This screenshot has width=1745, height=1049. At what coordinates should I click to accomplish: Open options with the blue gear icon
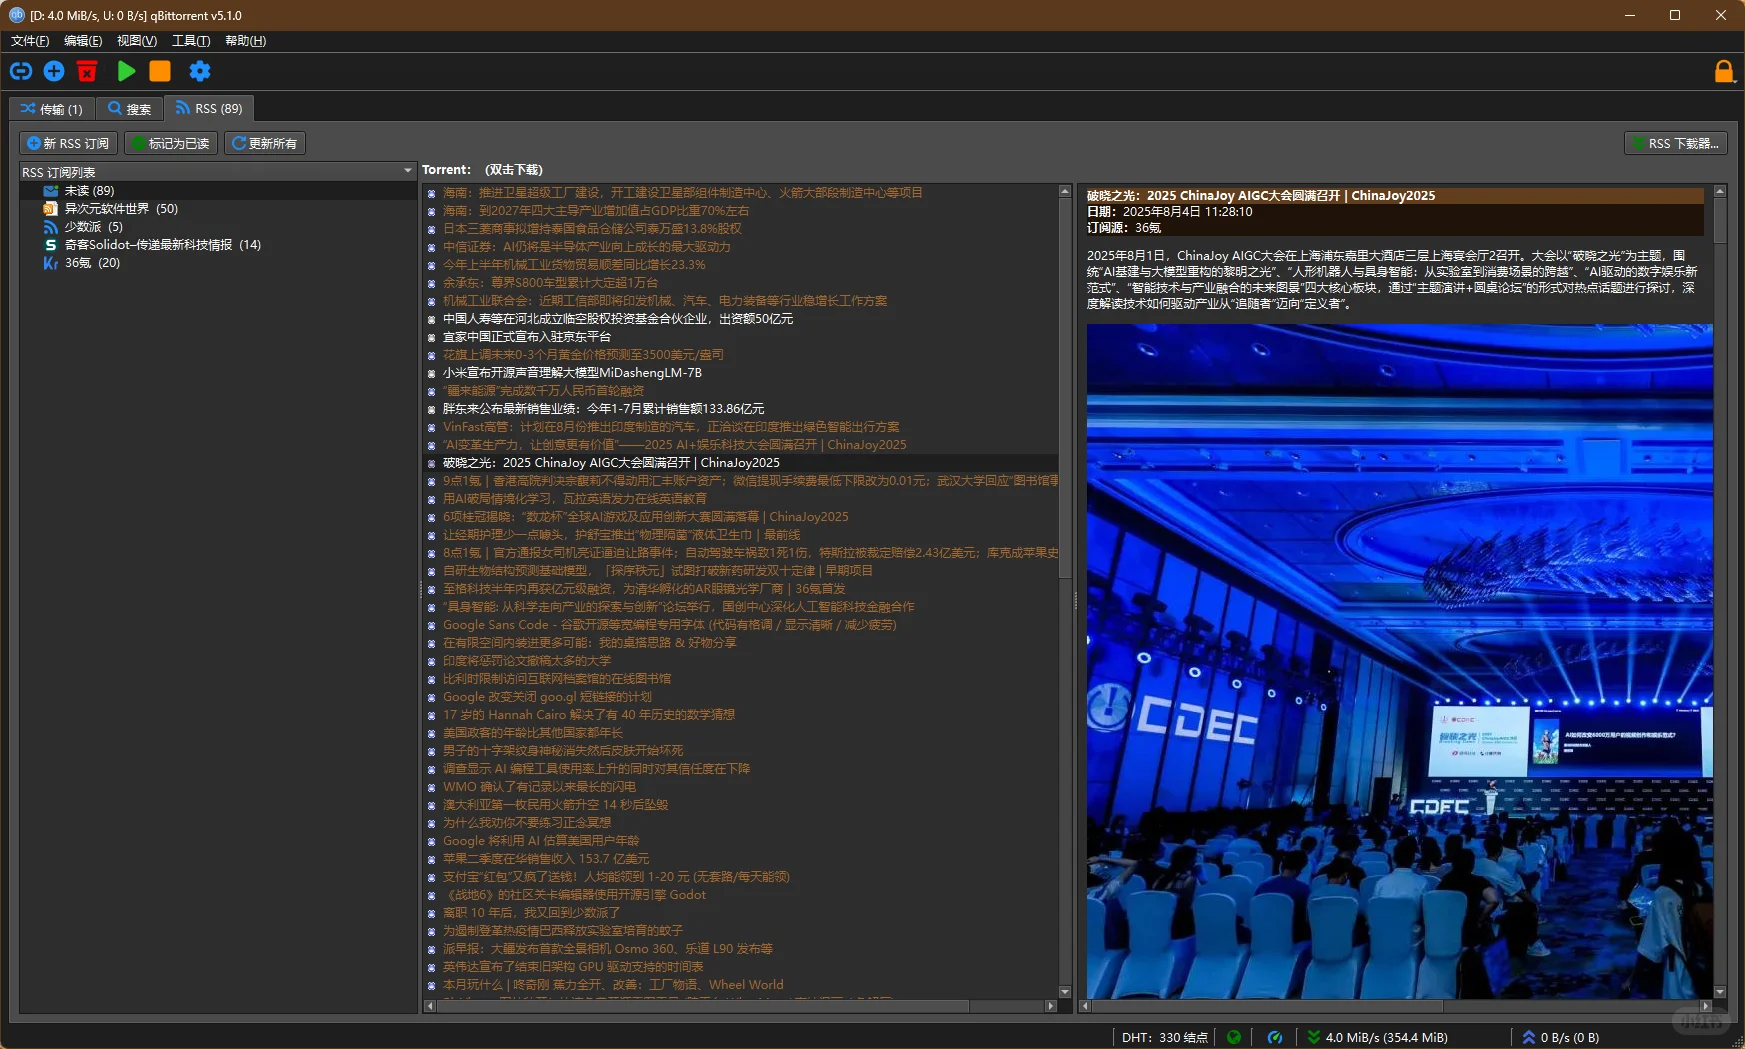(x=200, y=71)
